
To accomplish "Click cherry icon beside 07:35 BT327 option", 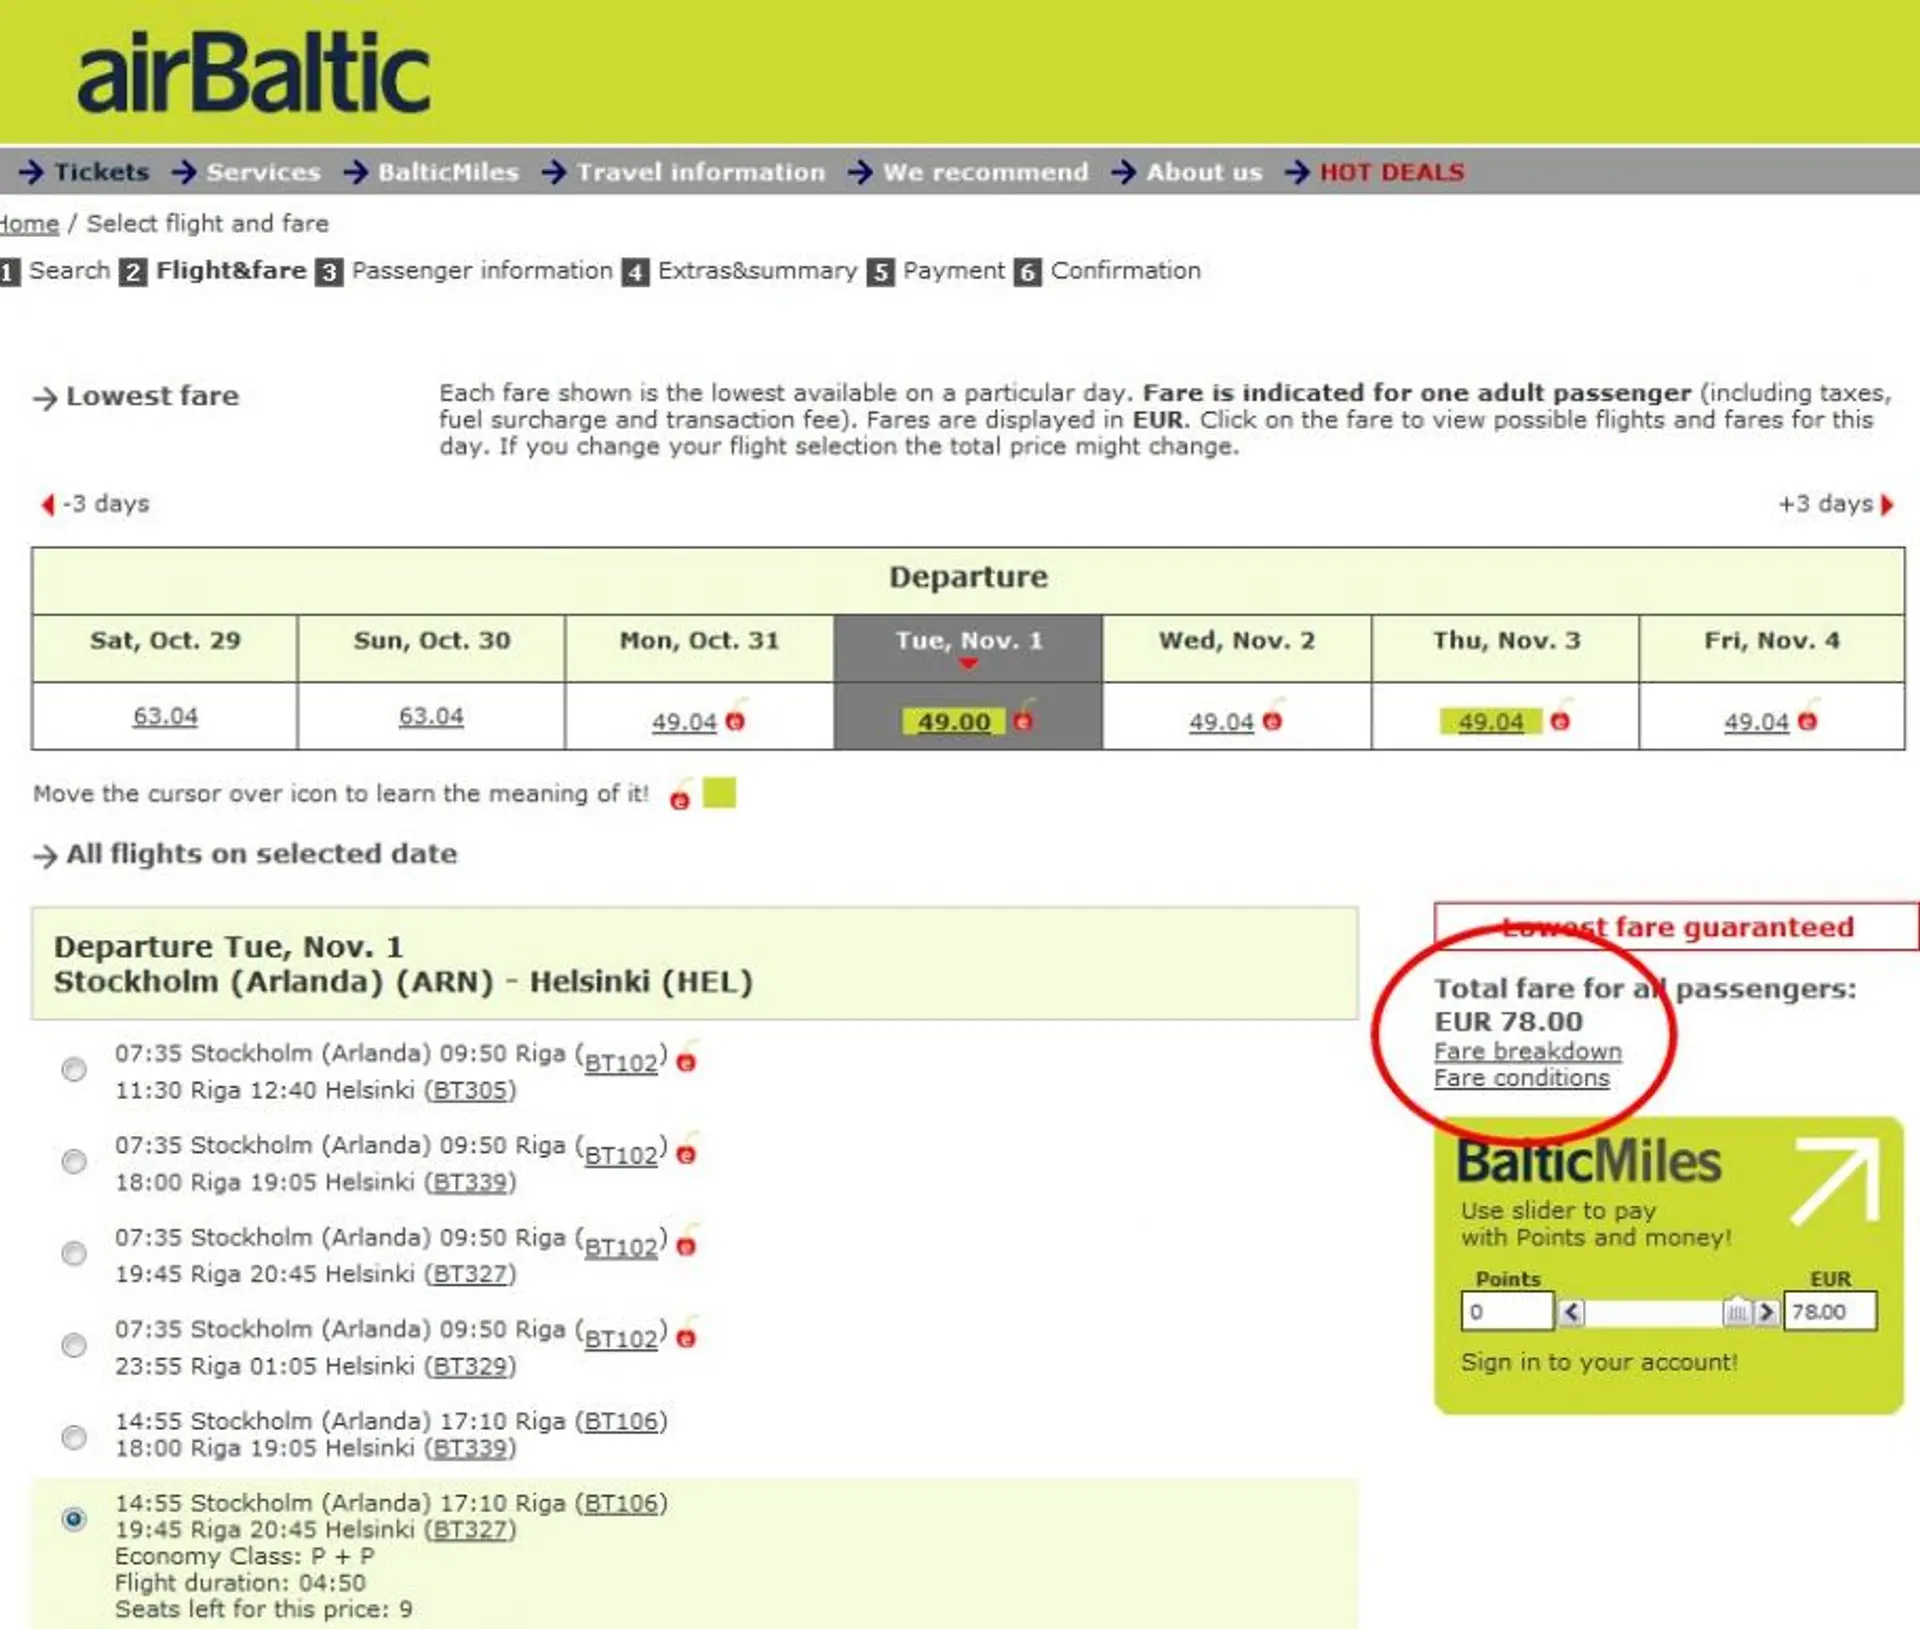I will (x=687, y=1241).
